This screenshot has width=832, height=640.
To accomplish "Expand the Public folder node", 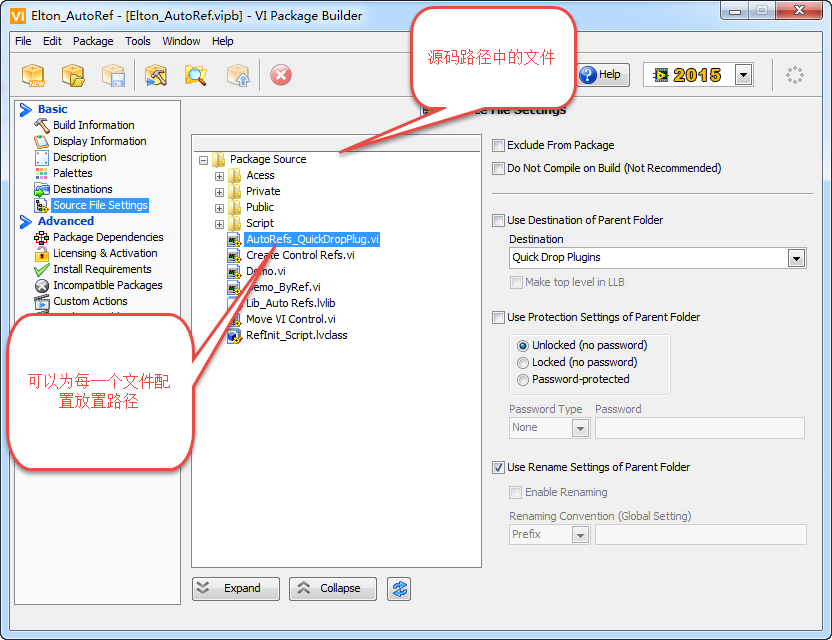I will 219,208.
